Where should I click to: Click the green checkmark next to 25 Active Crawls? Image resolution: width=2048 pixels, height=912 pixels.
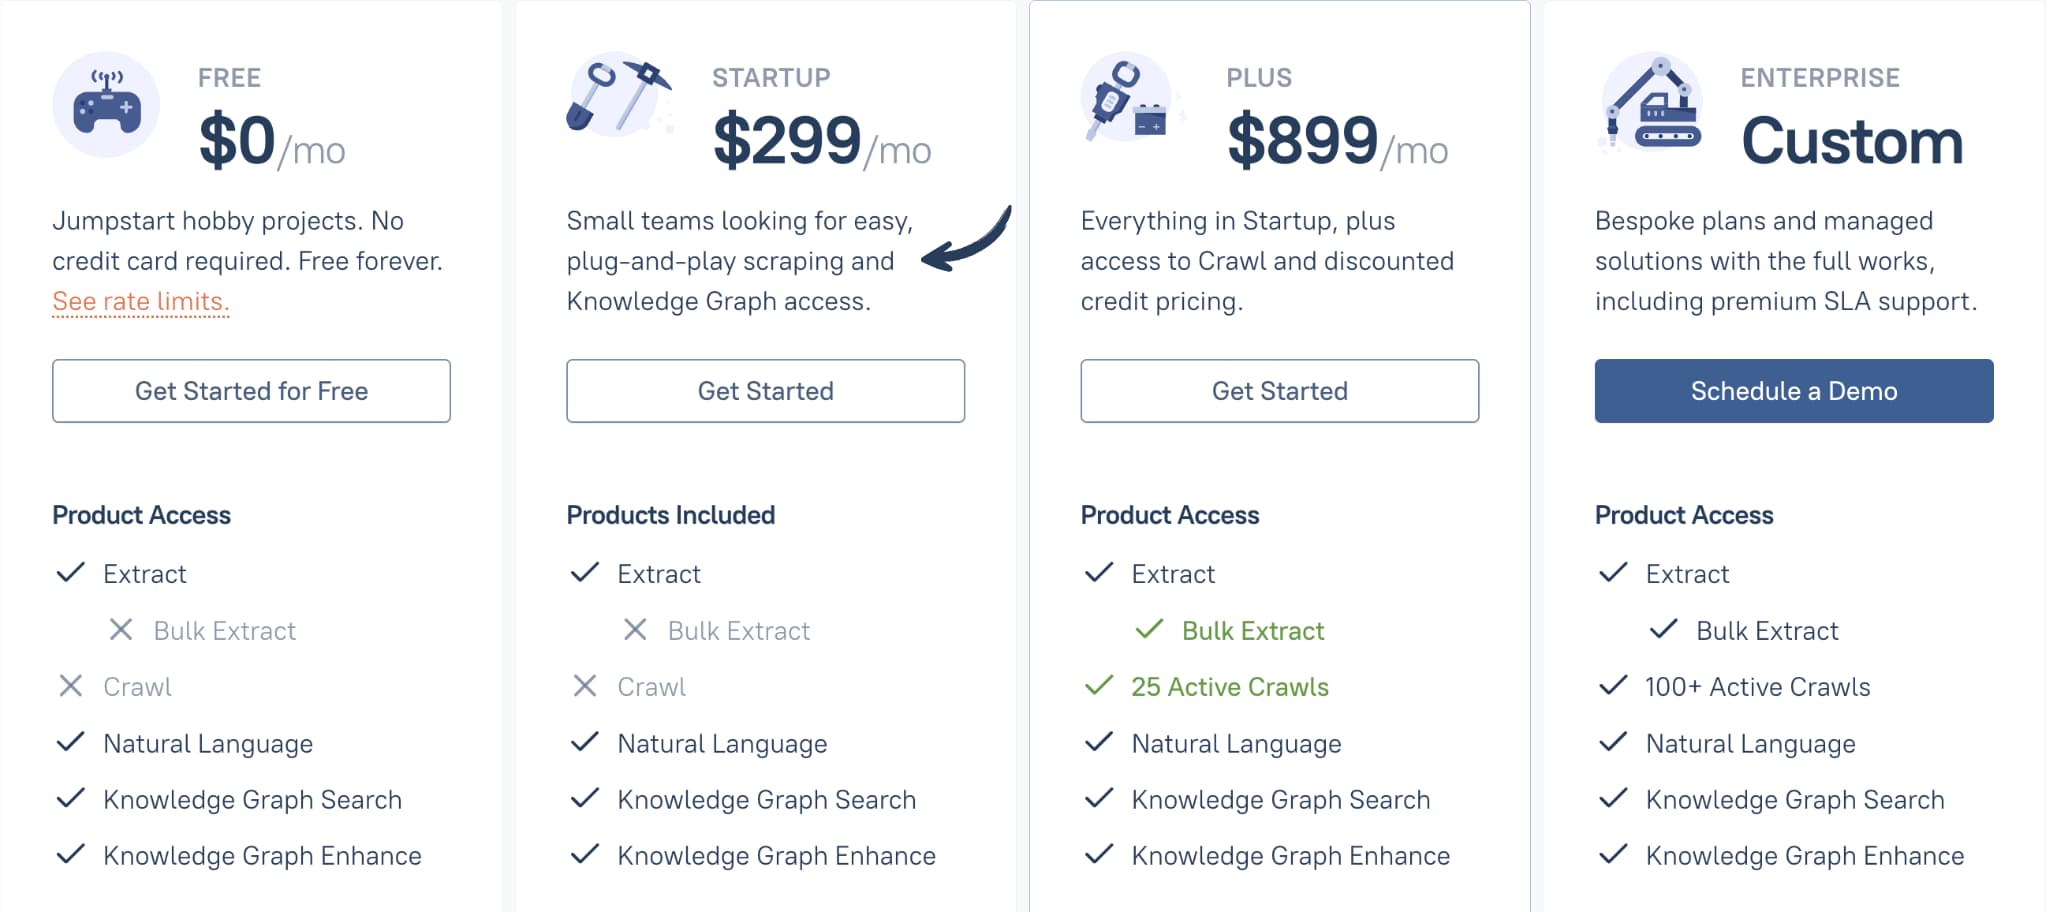tap(1099, 686)
